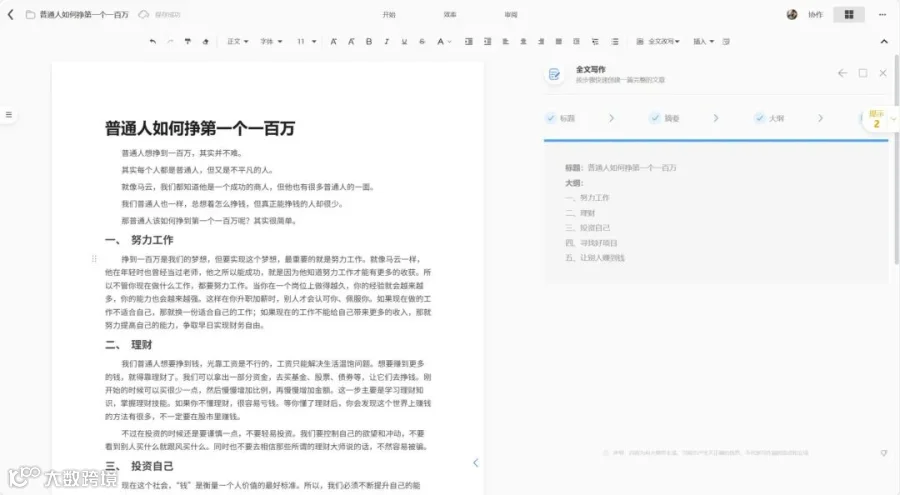Image resolution: width=900 pixels, height=495 pixels.
Task: Click the 全文写作 panel pencil icon
Action: 554,74
